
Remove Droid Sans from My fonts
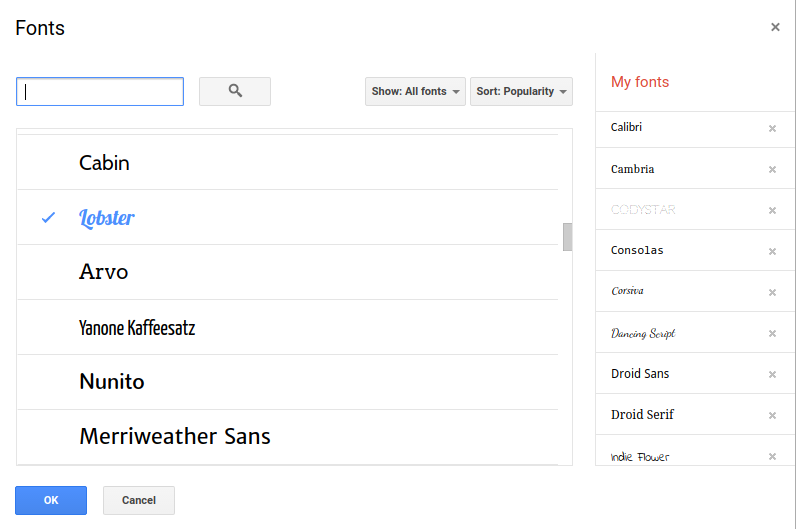pyautogui.click(x=772, y=374)
